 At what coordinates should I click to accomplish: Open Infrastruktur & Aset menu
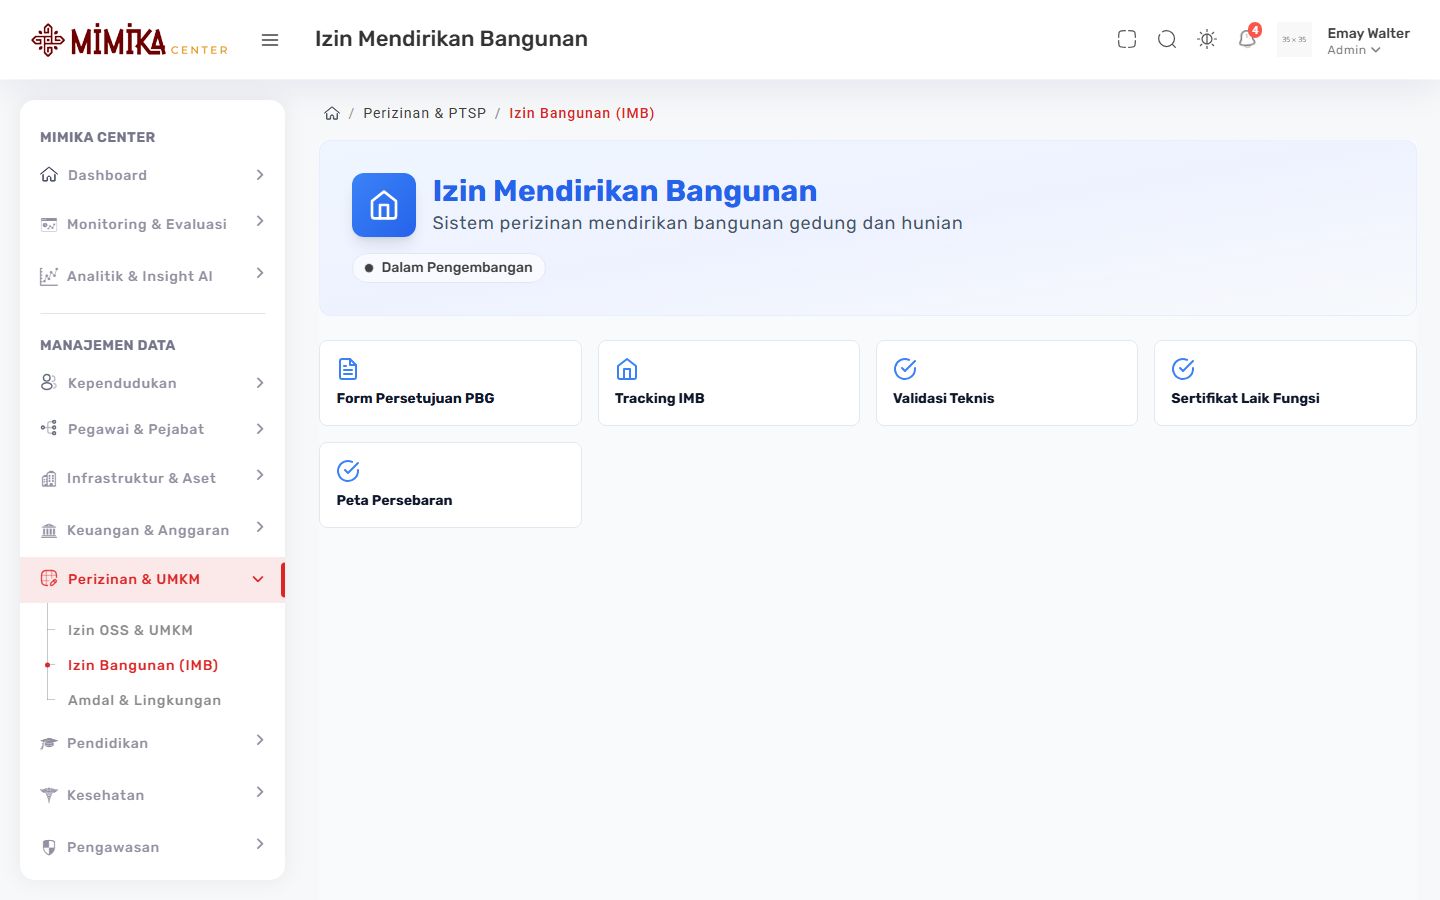point(152,478)
